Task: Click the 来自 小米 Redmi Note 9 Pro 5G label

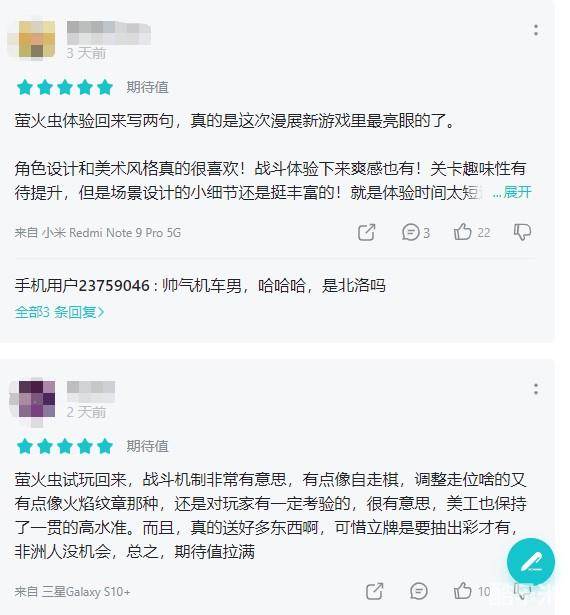Action: (98, 233)
